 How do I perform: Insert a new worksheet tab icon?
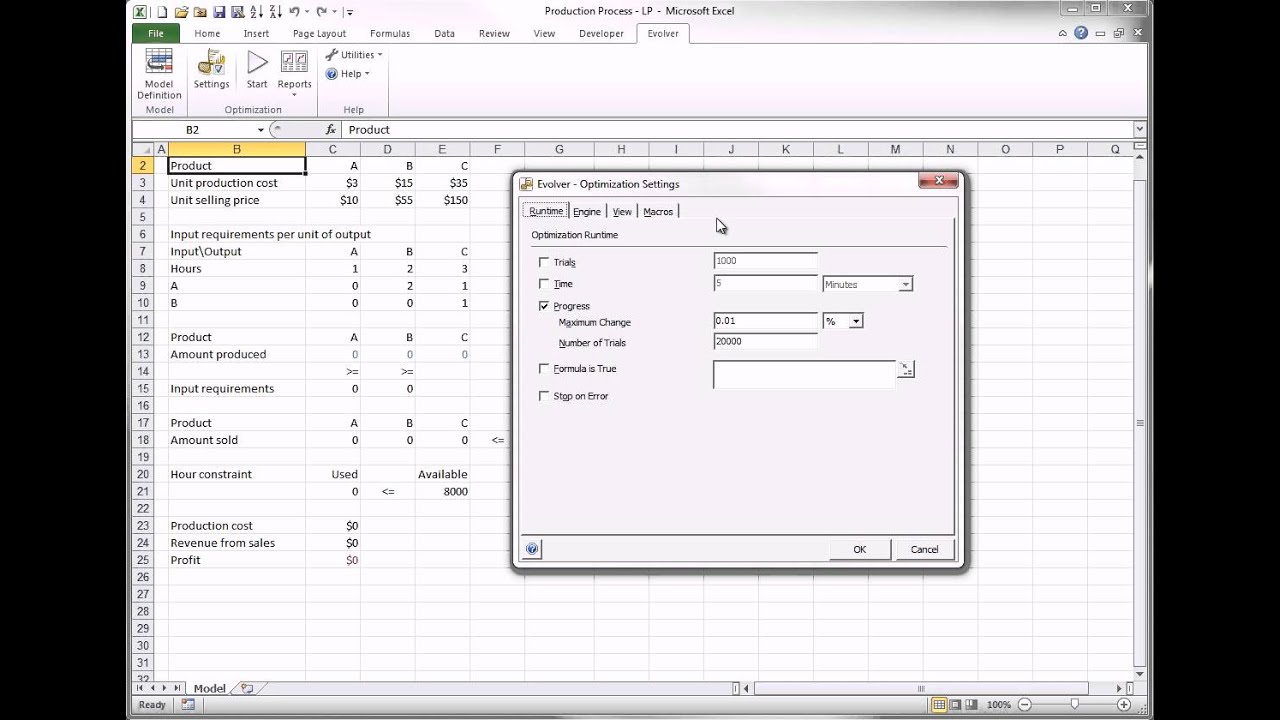coord(247,688)
